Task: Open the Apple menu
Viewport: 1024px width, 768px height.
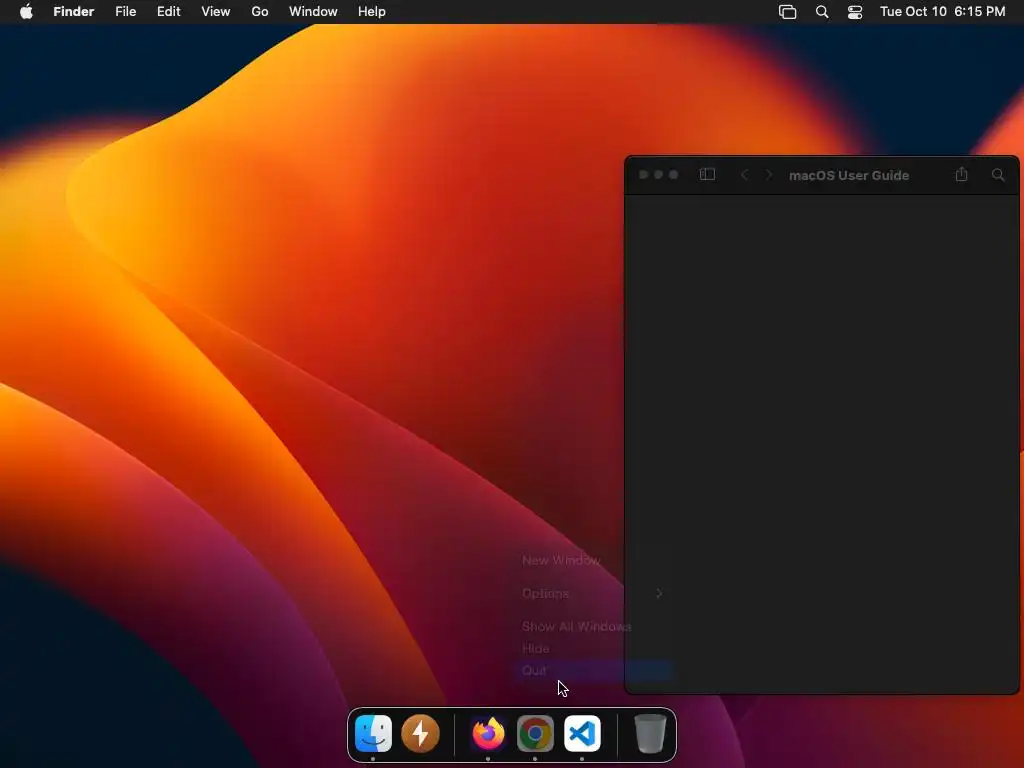Action: pyautogui.click(x=26, y=12)
